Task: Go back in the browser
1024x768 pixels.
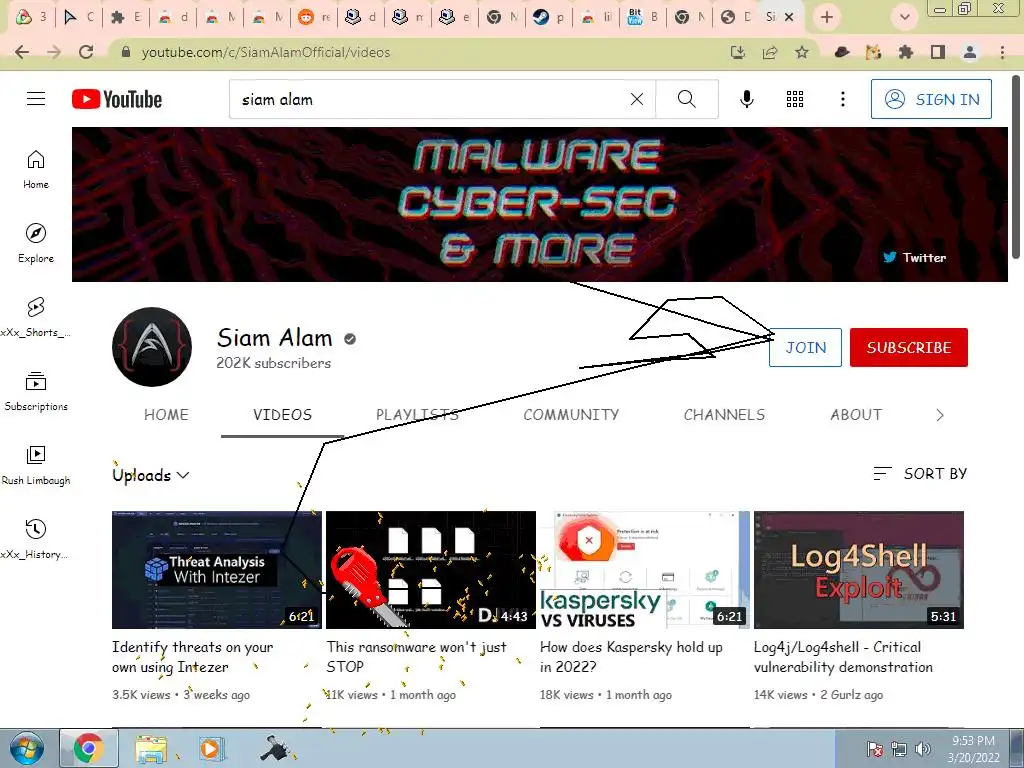Action: tap(22, 52)
